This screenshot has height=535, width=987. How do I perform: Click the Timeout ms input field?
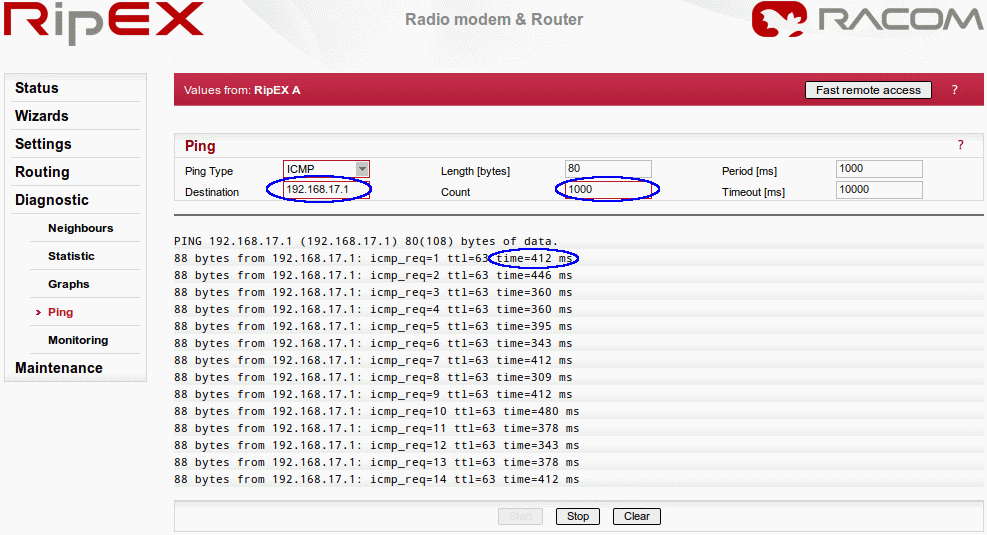[x=879, y=189]
